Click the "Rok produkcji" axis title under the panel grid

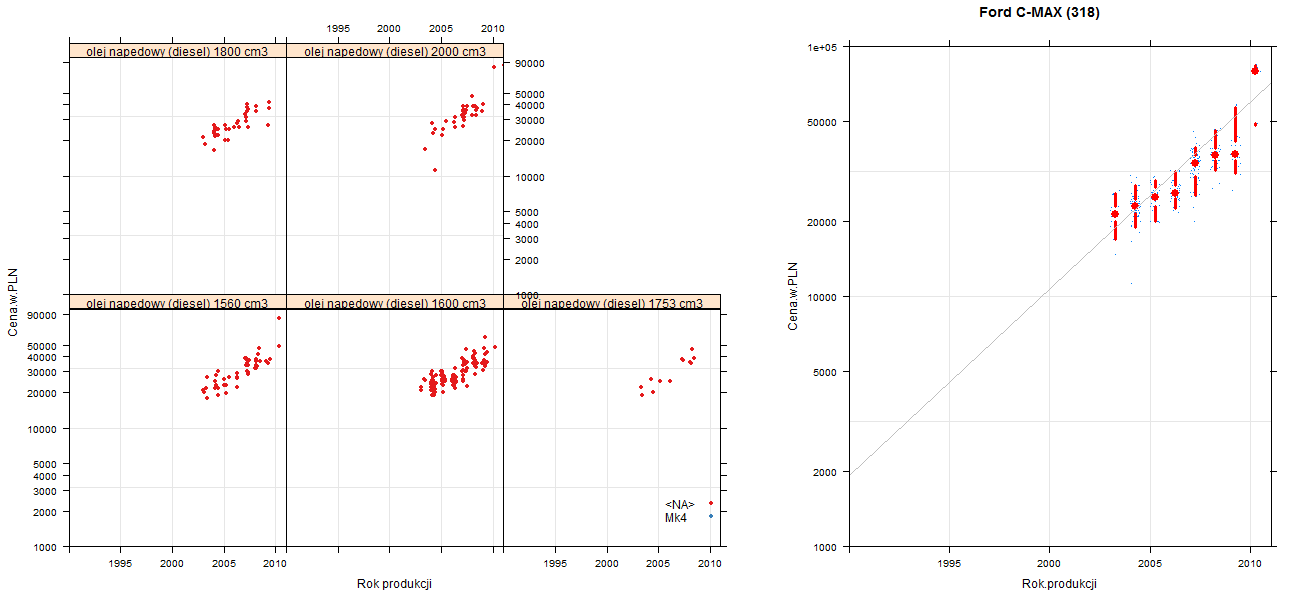394,584
